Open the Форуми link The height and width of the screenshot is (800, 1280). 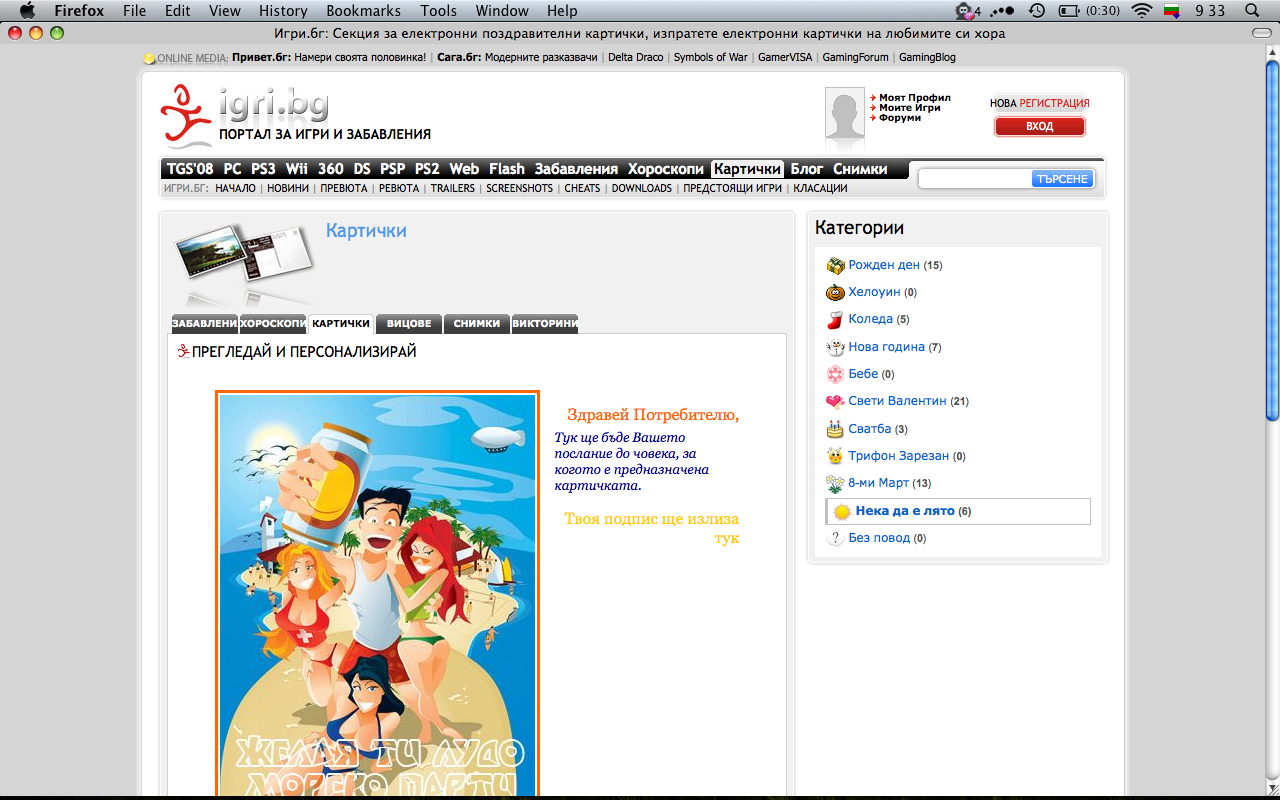[x=900, y=118]
